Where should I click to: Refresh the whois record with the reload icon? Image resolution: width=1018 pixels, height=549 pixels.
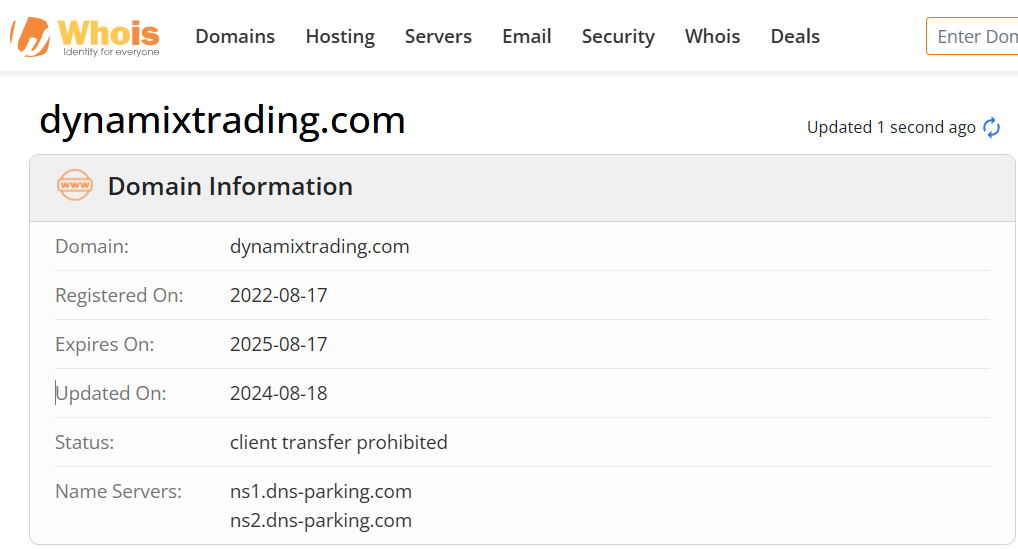991,127
